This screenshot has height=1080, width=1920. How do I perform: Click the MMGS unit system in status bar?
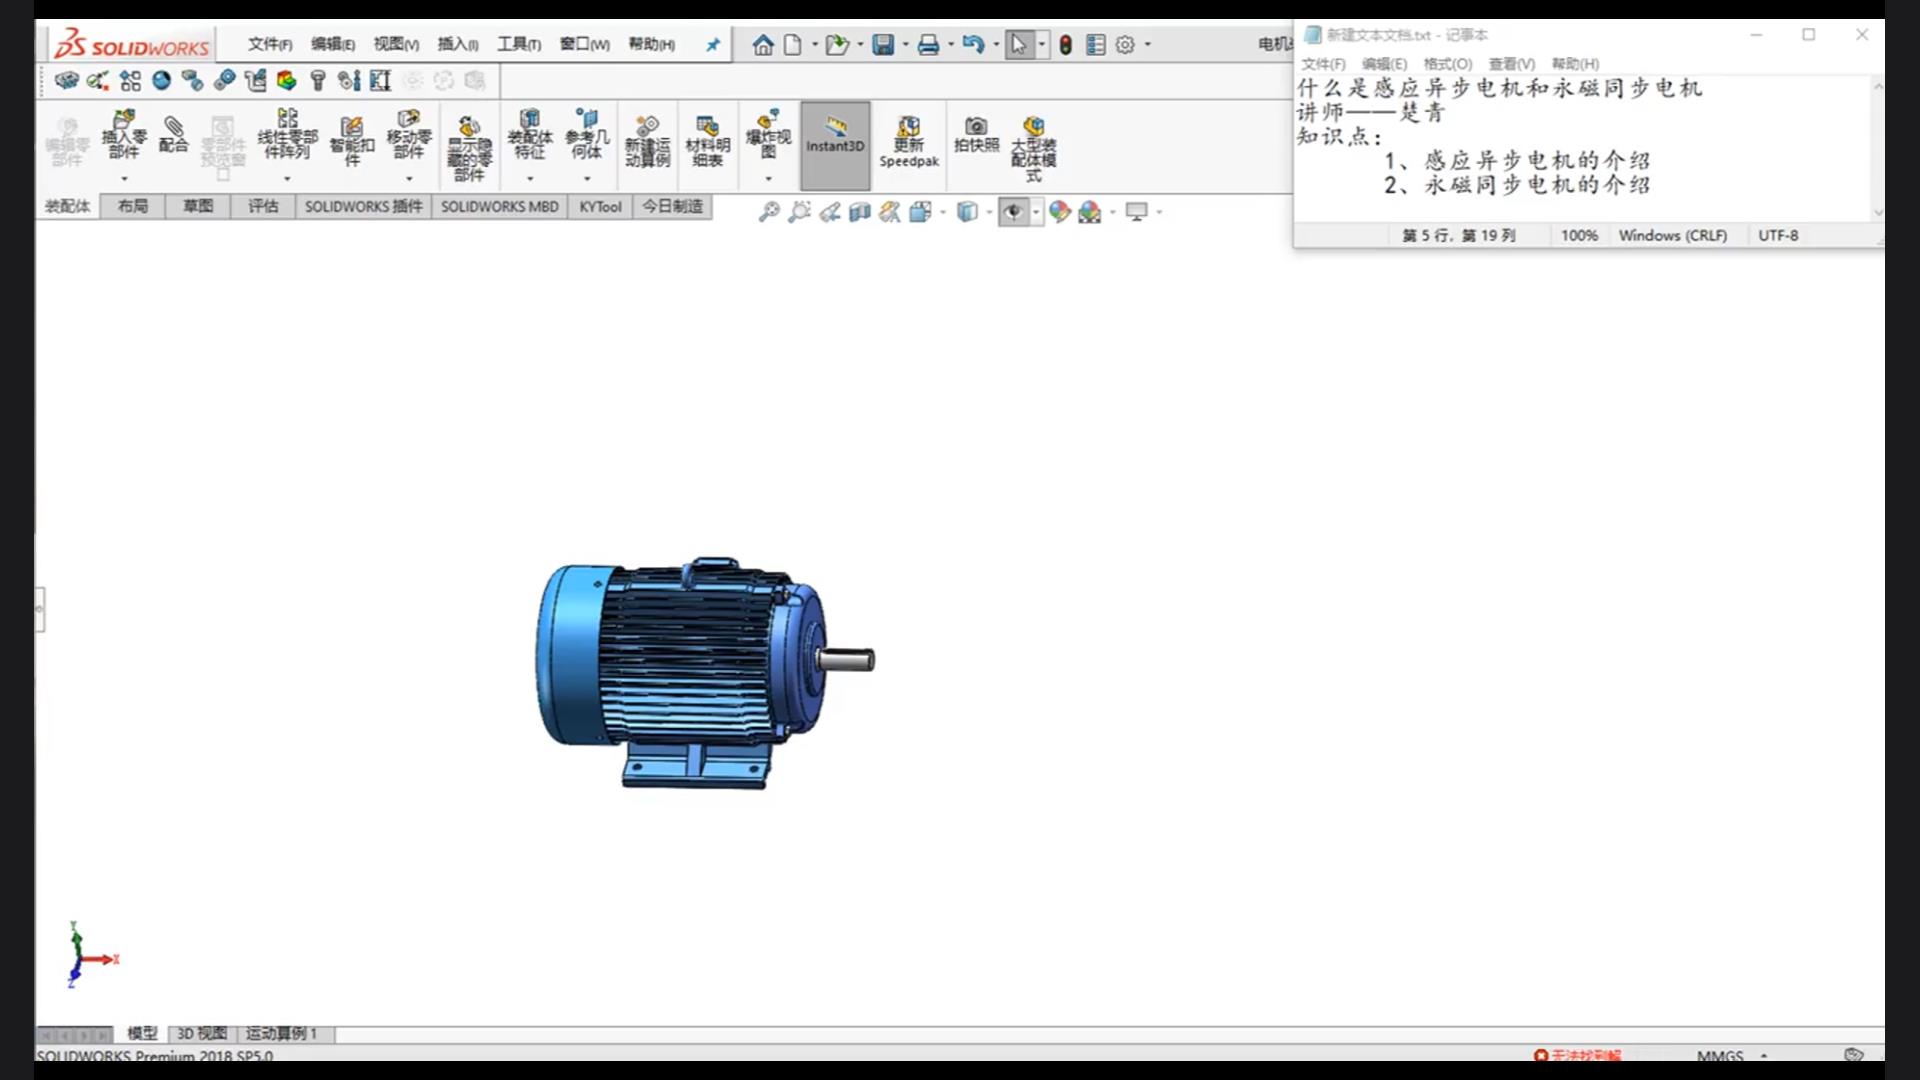1720,1056
